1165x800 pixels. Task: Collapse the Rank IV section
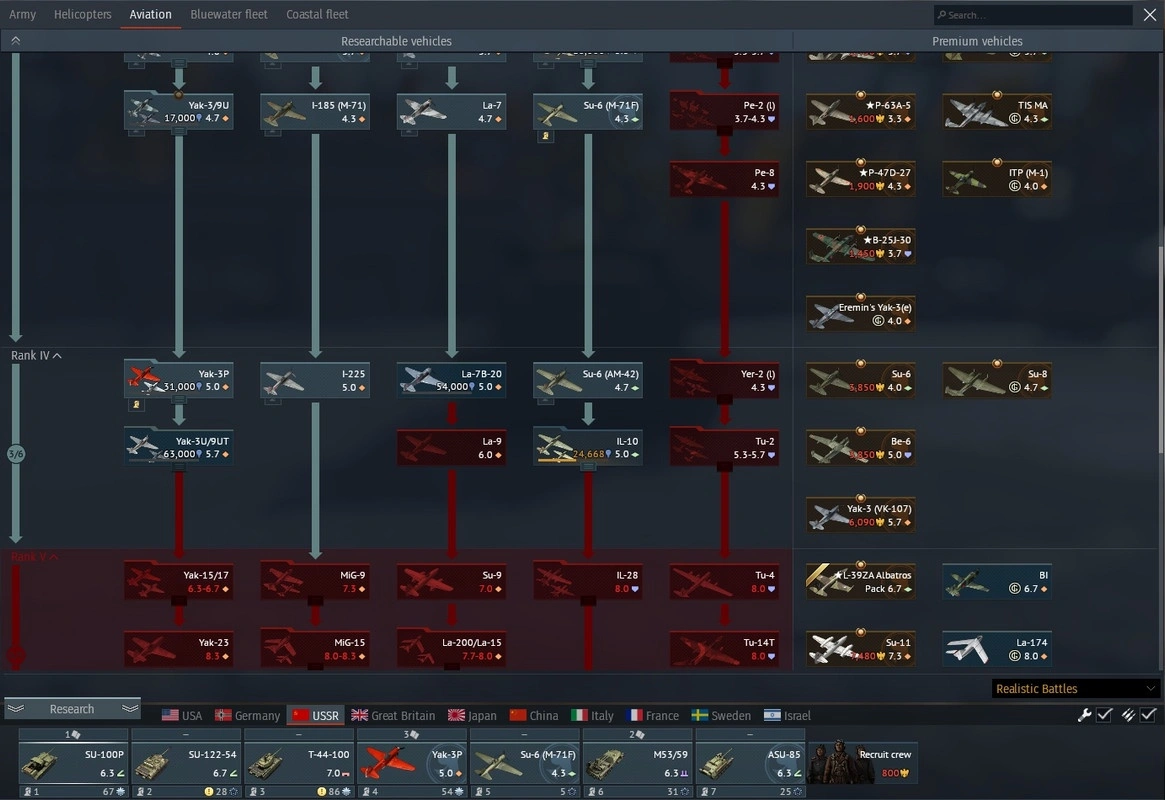(37, 356)
